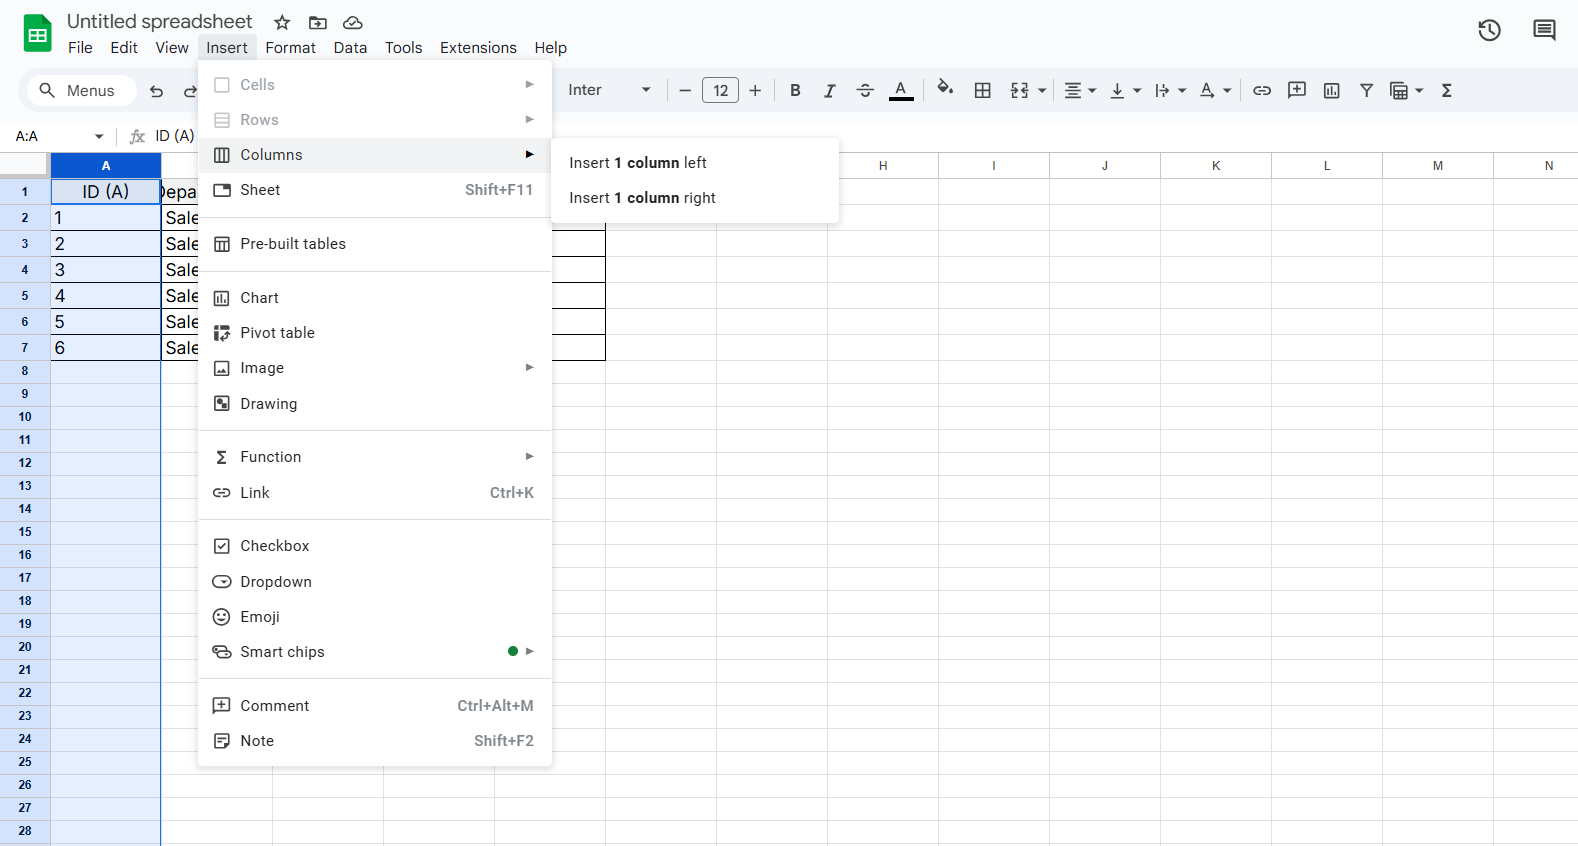Screen dimensions: 1578x846
Task: Click the fill color paint bucket
Action: pyautogui.click(x=944, y=90)
